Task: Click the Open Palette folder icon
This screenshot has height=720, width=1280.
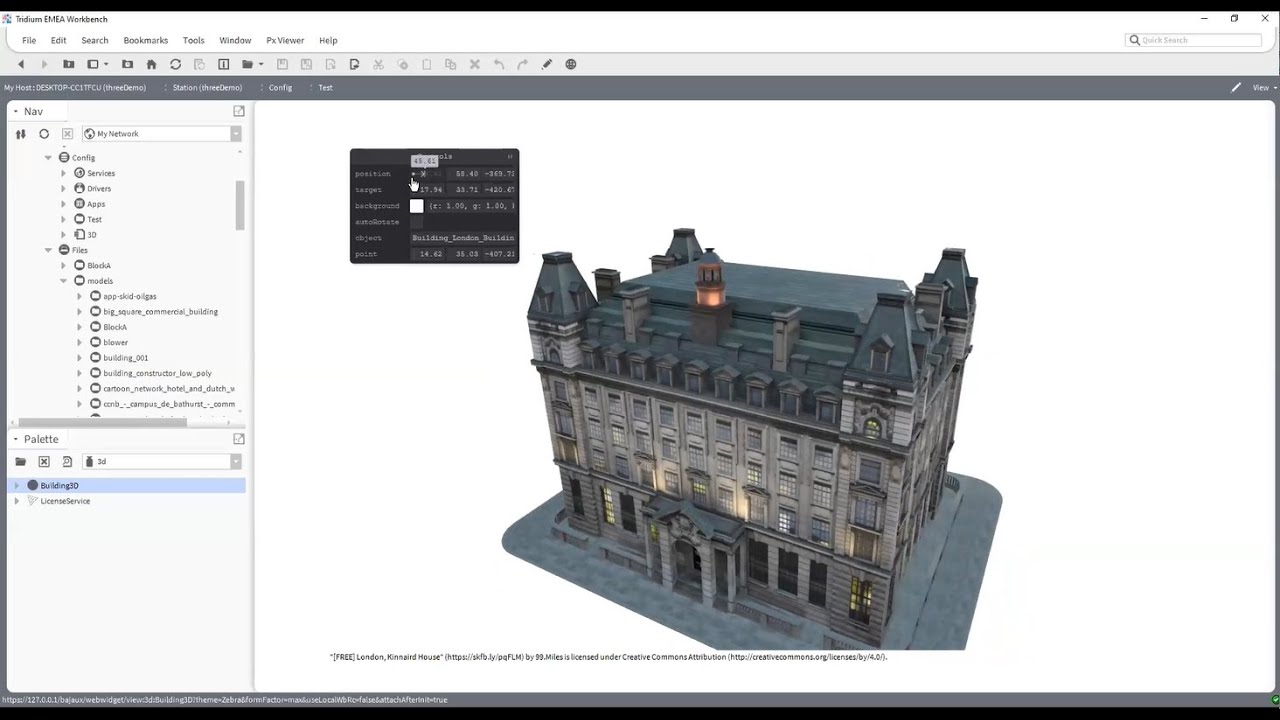Action: tap(20, 462)
